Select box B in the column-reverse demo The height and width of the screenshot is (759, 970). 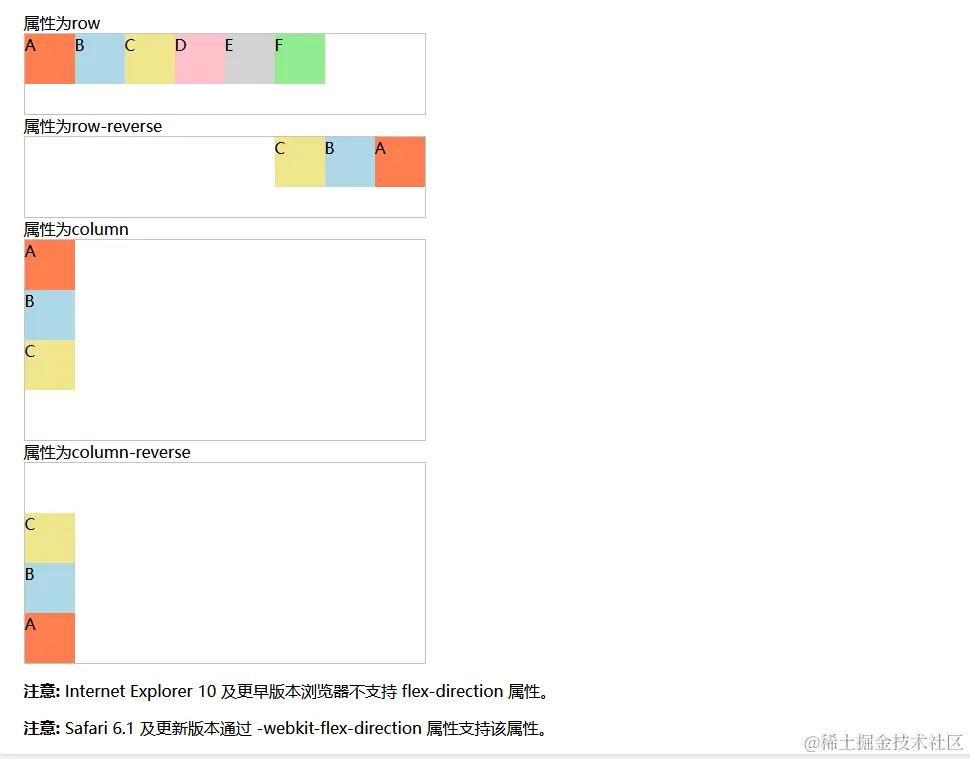click(49, 587)
